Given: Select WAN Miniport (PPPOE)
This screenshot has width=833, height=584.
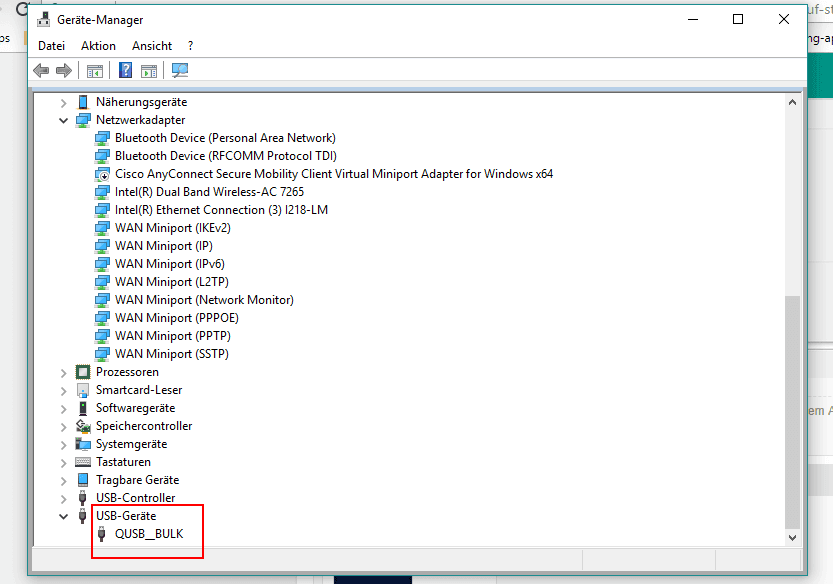Looking at the screenshot, I should point(177,318).
